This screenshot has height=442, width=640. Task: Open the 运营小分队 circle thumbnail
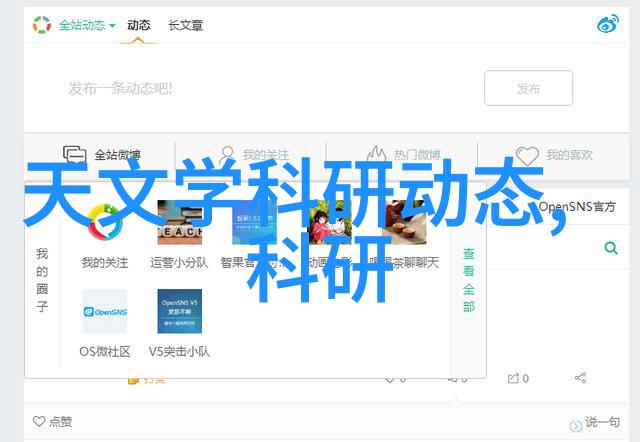(180, 222)
